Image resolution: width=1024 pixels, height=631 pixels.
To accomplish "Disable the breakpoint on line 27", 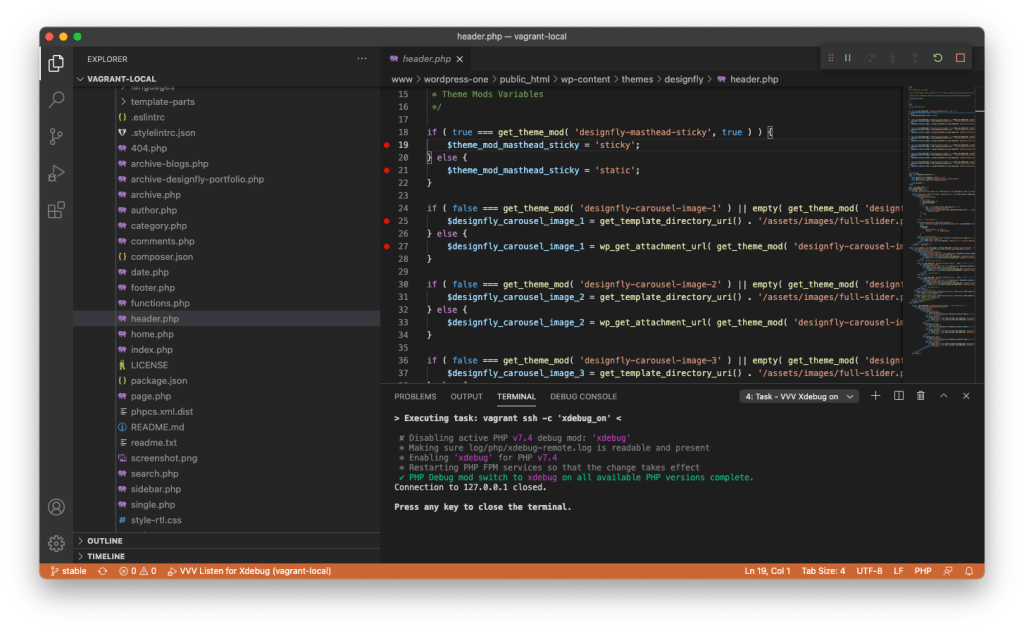I will [387, 246].
